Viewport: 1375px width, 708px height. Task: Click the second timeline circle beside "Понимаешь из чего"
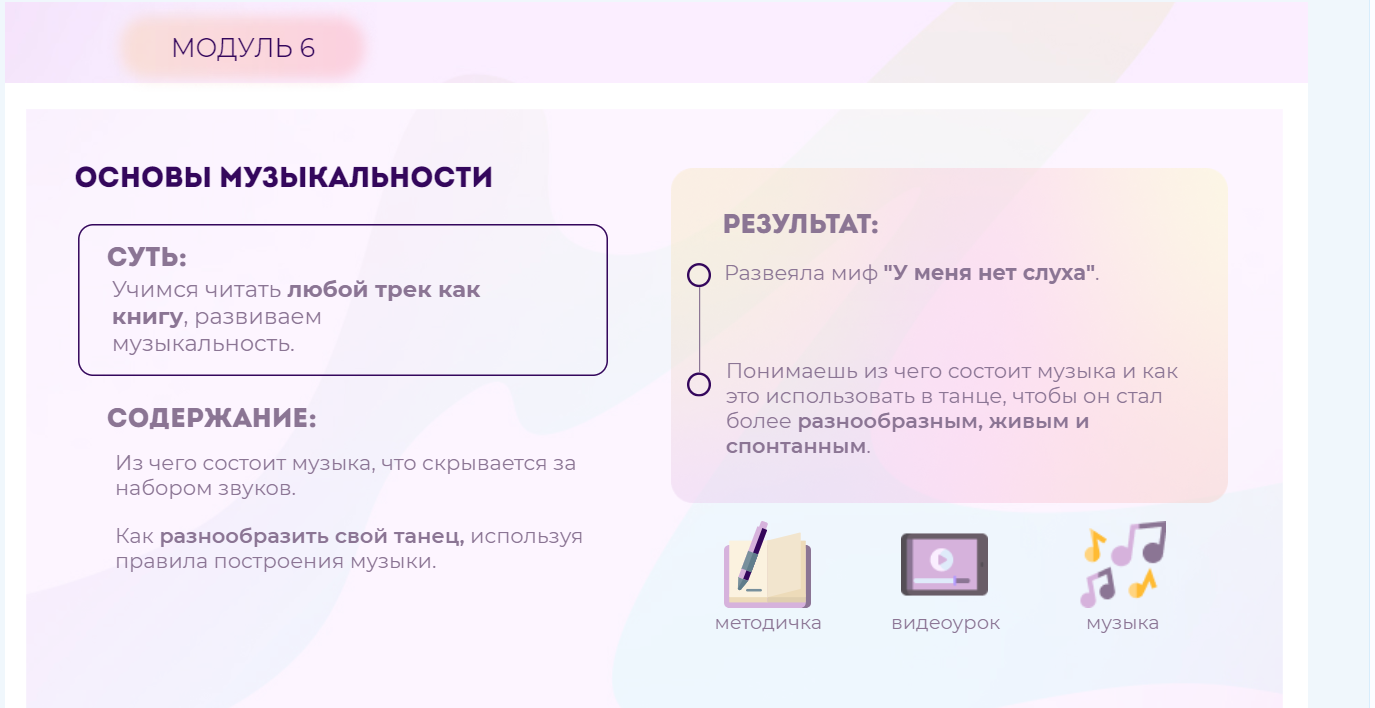point(699,384)
